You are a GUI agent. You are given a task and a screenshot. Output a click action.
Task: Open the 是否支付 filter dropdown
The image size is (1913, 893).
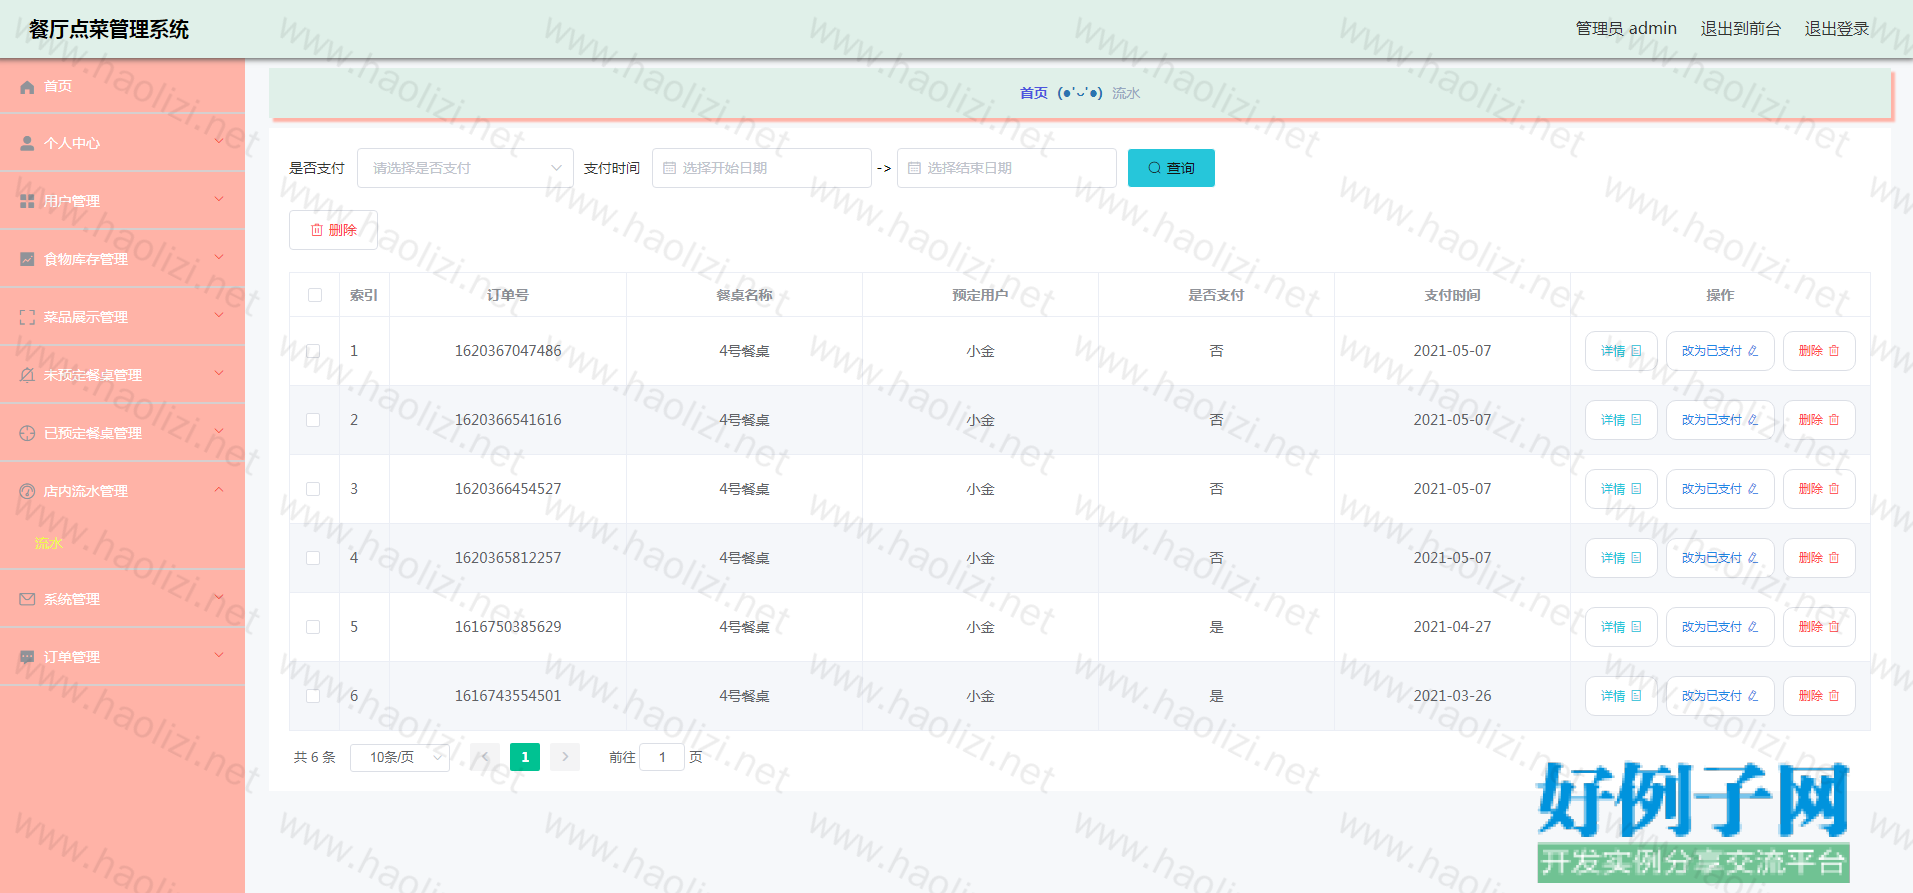[465, 168]
